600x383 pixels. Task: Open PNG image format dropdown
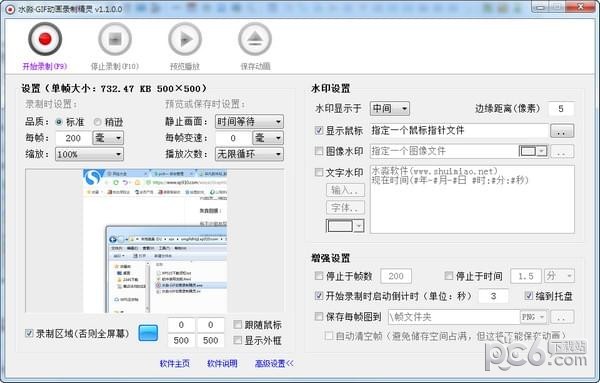click(534, 317)
